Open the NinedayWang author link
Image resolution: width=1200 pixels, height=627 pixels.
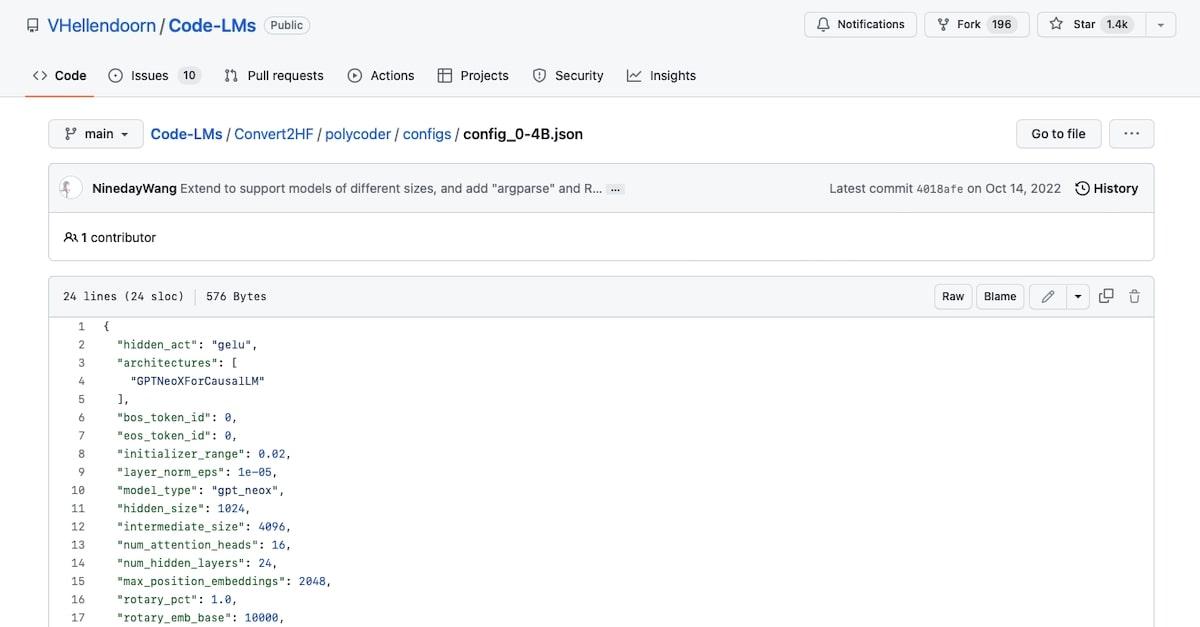pyautogui.click(x=134, y=188)
